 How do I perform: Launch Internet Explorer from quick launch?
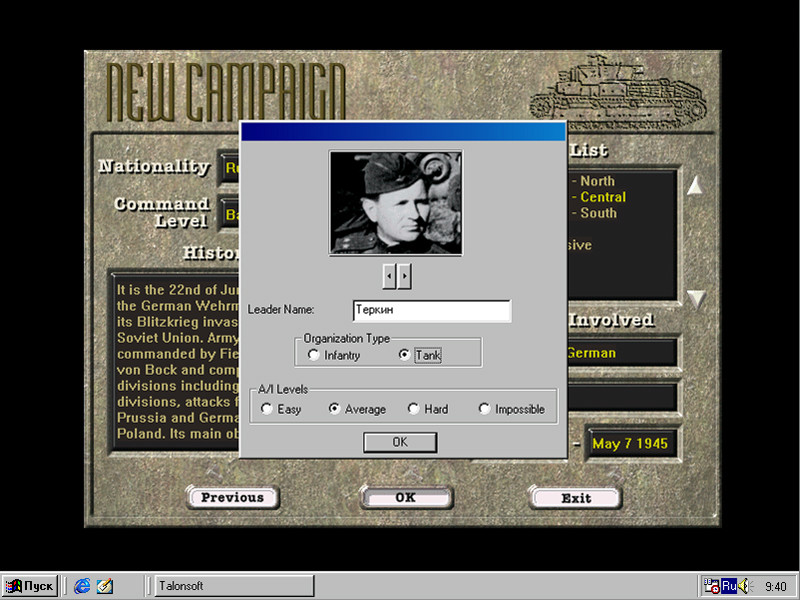82,586
